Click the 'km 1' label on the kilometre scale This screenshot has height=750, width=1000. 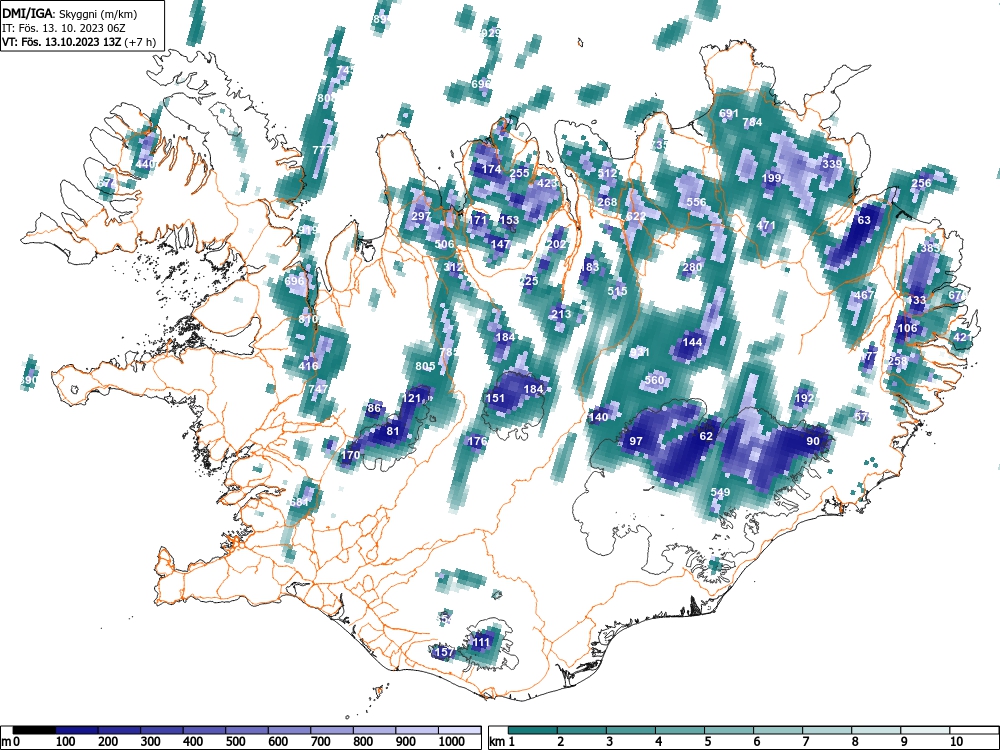click(x=503, y=742)
